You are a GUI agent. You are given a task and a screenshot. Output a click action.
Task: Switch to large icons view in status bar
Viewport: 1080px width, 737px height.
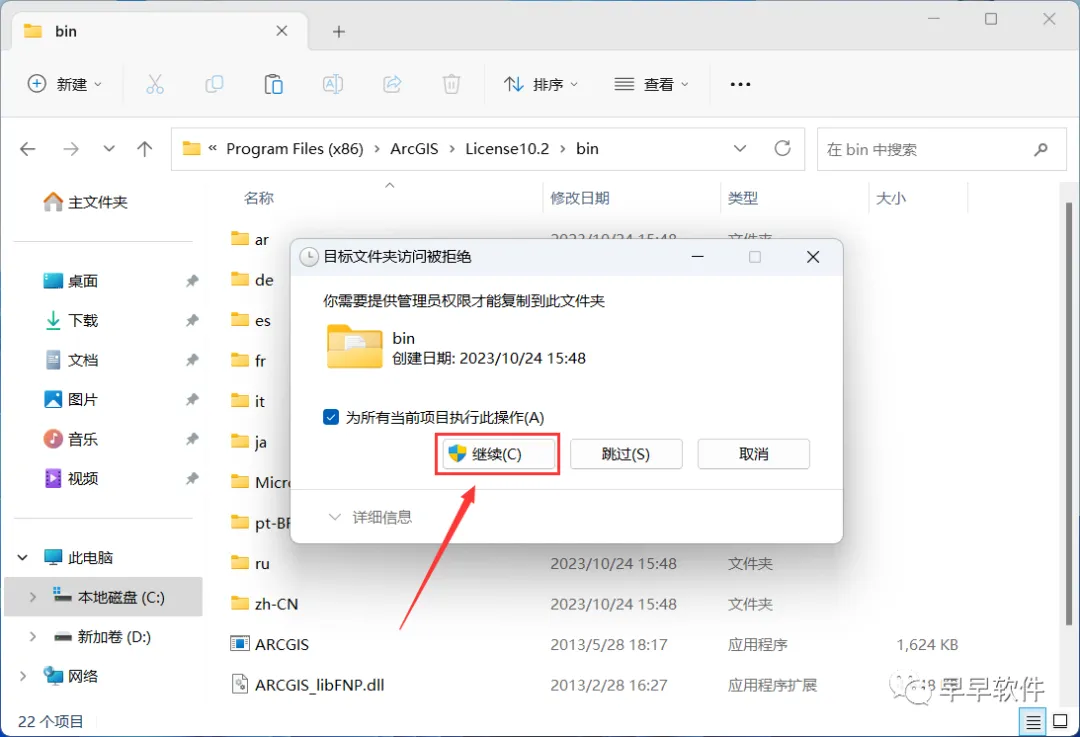click(1061, 722)
